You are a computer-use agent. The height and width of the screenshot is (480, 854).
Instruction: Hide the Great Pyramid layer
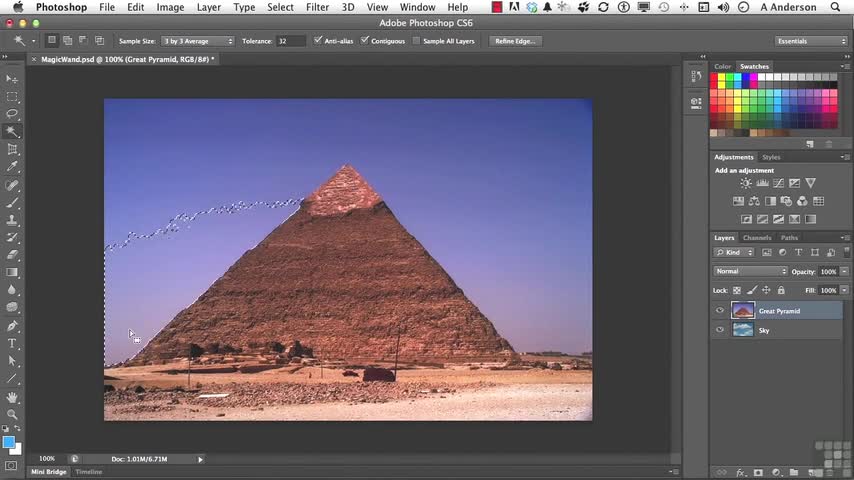(719, 311)
